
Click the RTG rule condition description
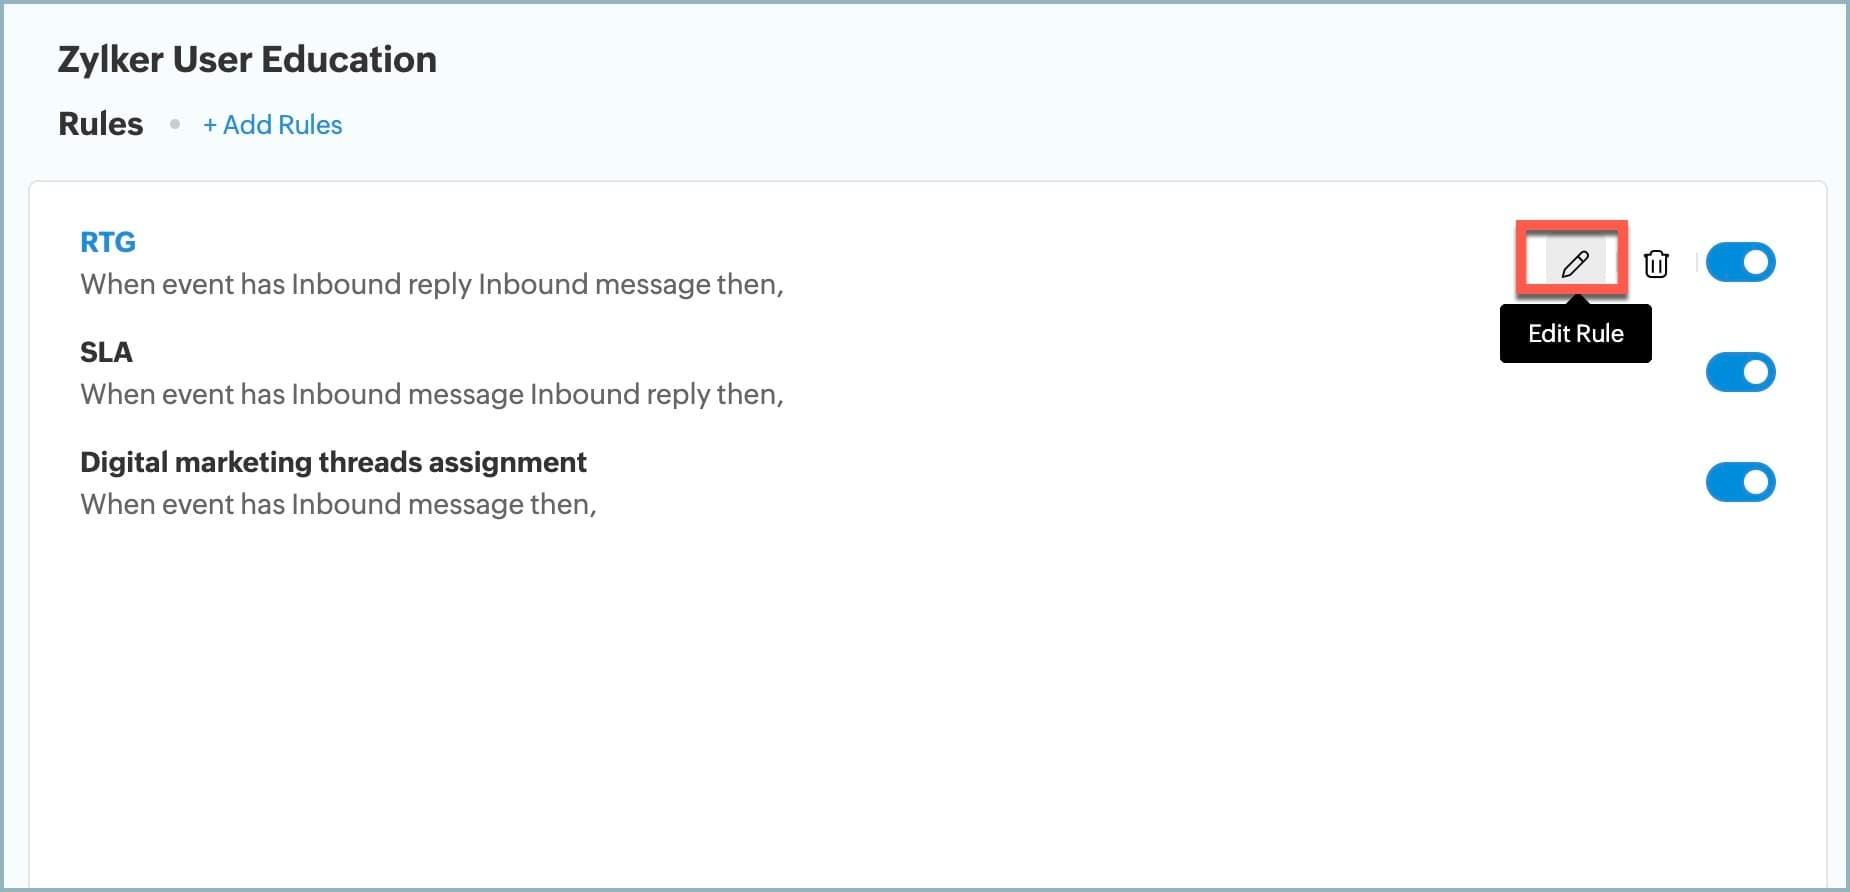pos(431,285)
